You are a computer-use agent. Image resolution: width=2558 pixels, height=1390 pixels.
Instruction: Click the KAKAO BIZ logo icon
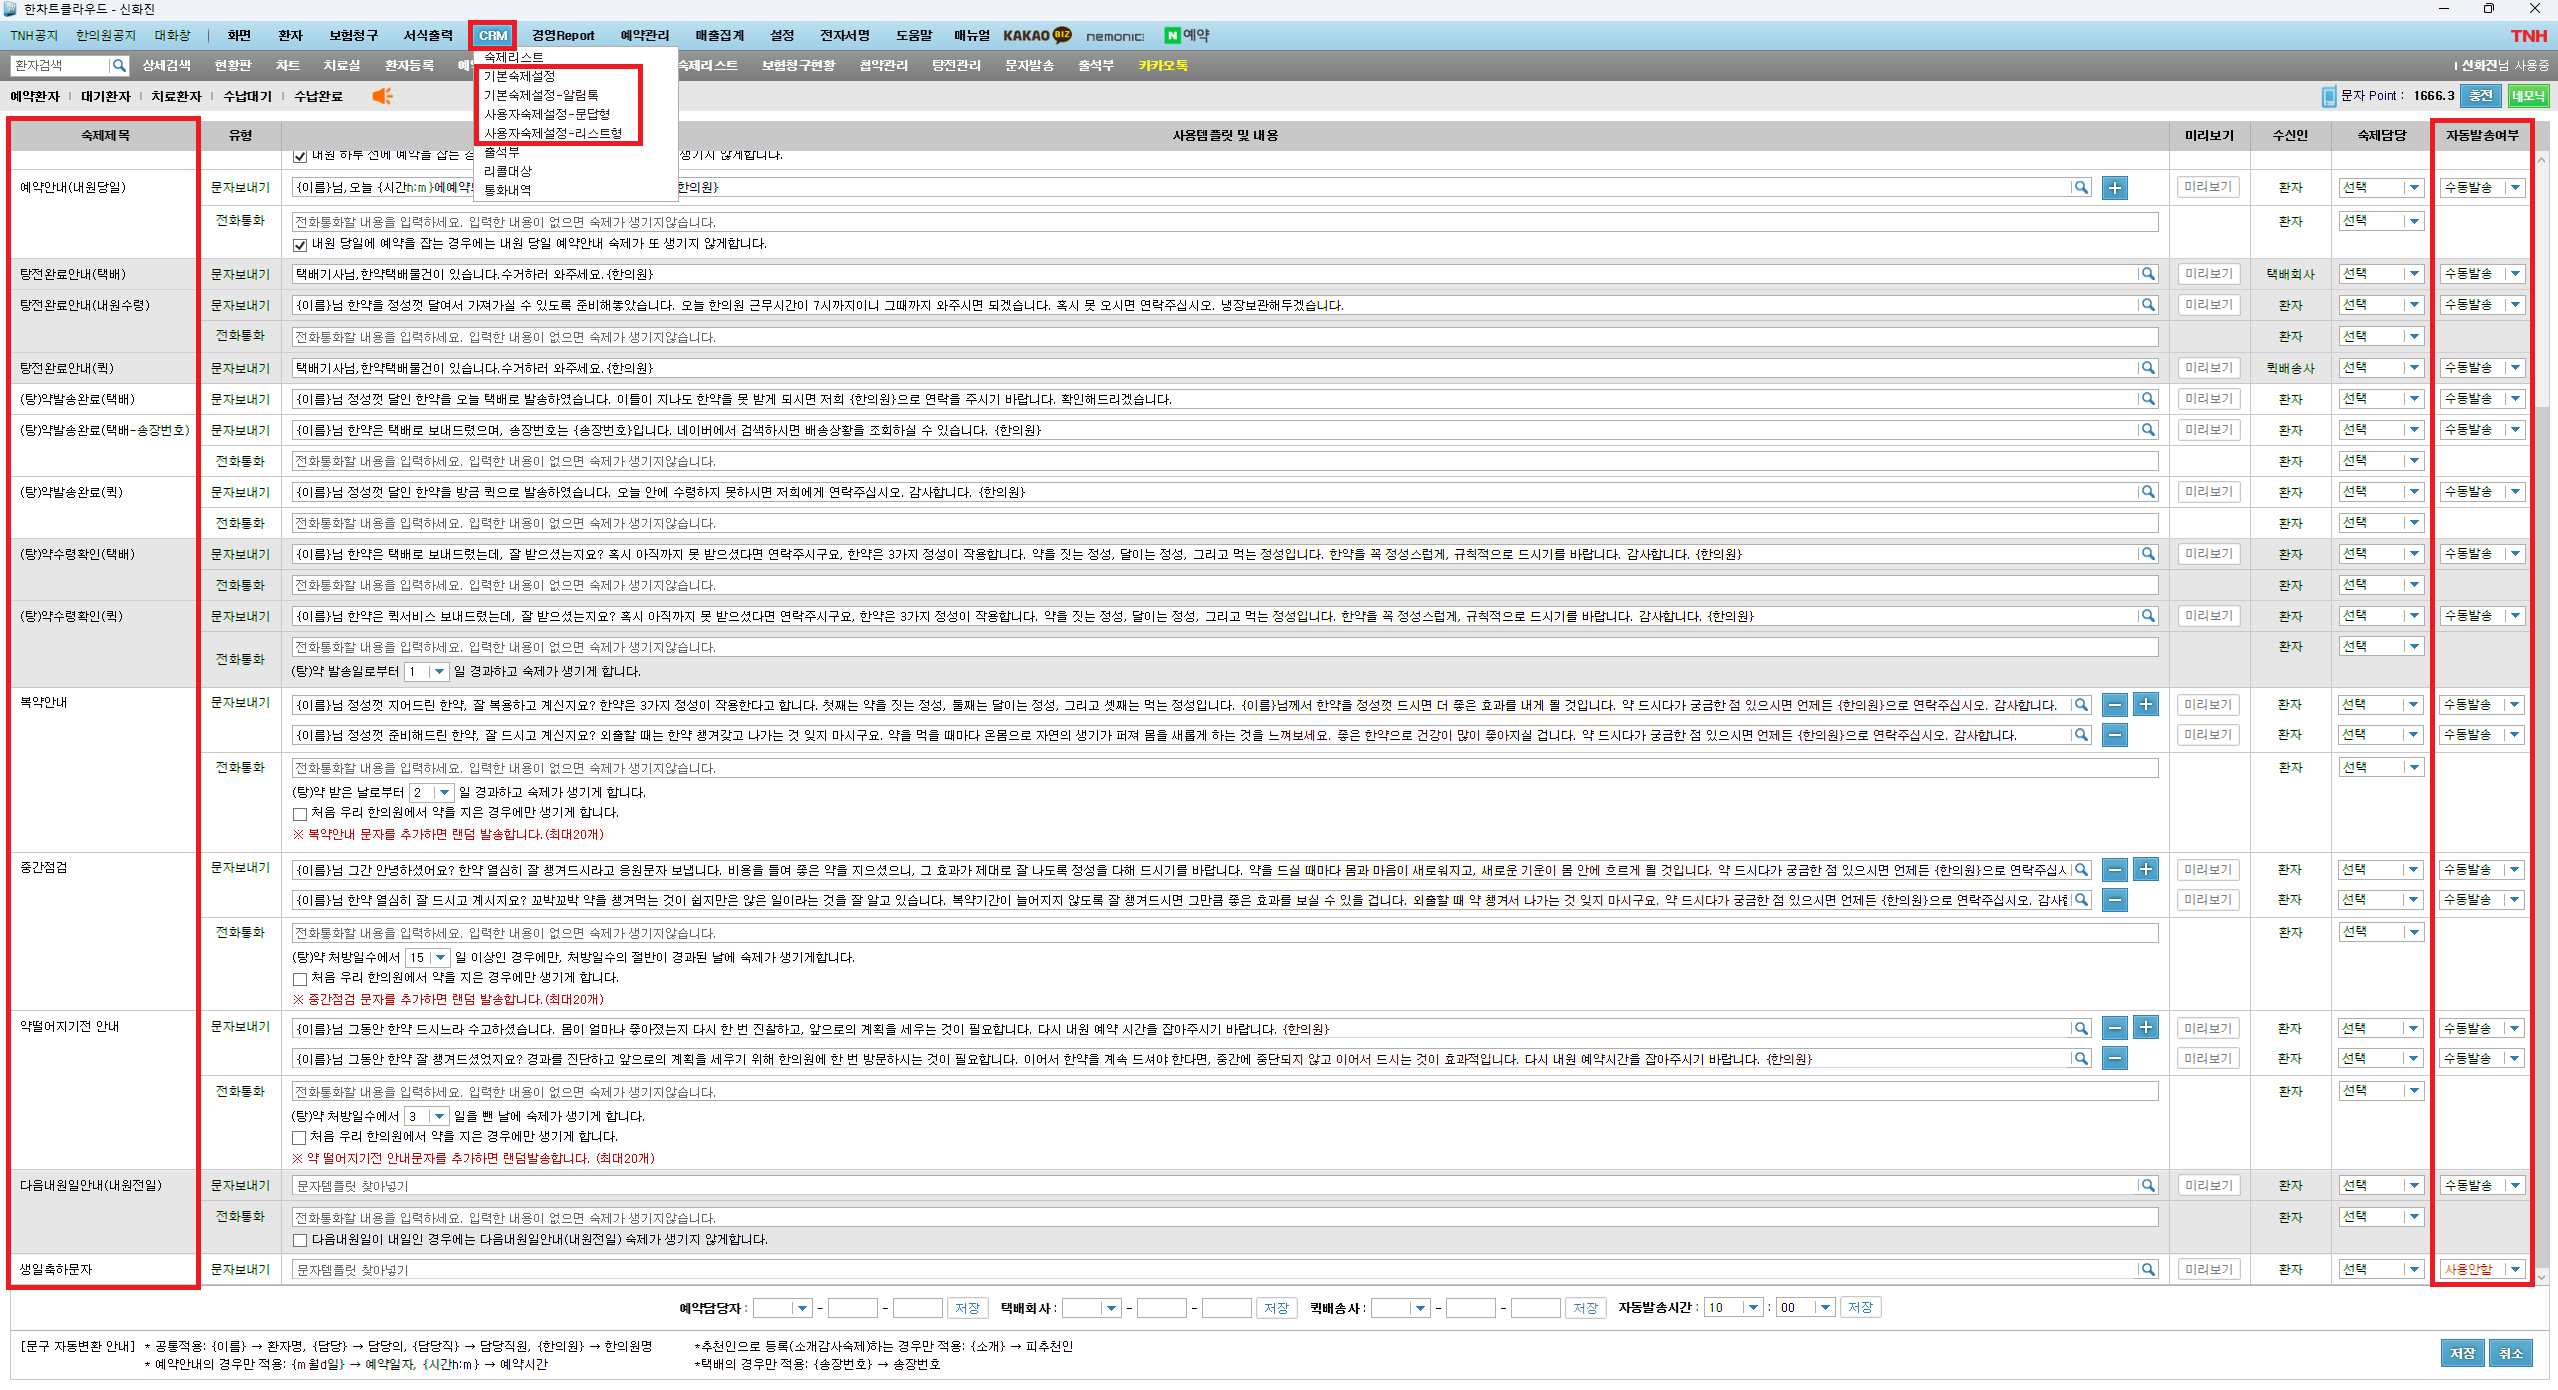pos(1037,35)
